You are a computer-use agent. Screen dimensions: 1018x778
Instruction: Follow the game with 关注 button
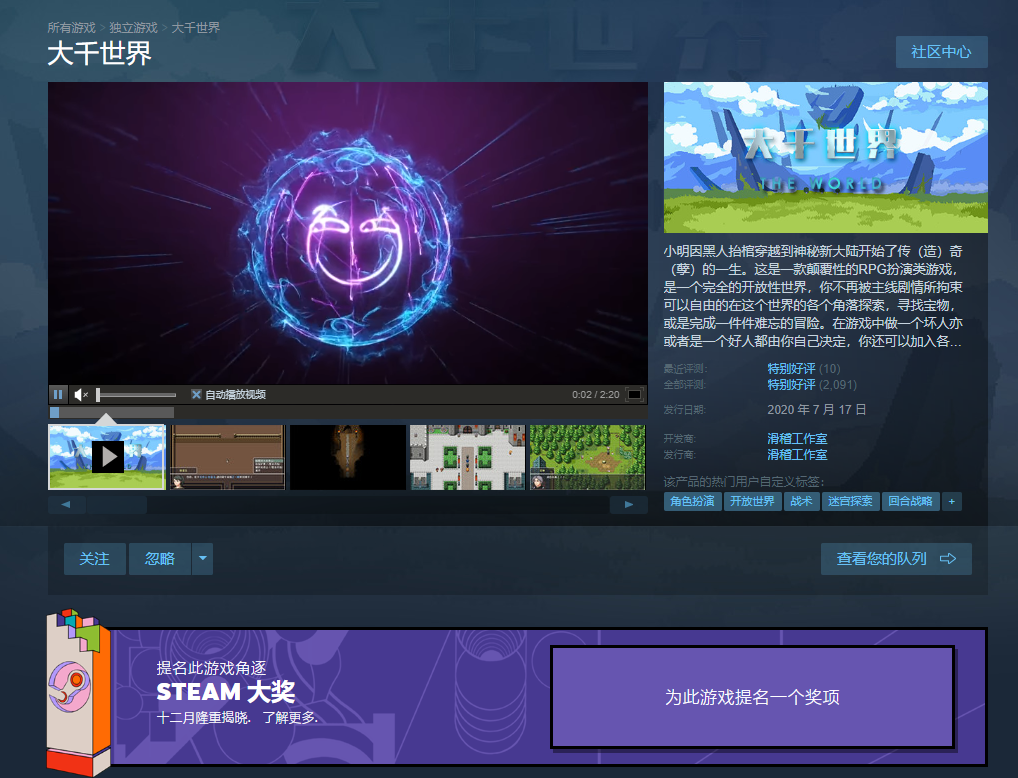pos(95,559)
